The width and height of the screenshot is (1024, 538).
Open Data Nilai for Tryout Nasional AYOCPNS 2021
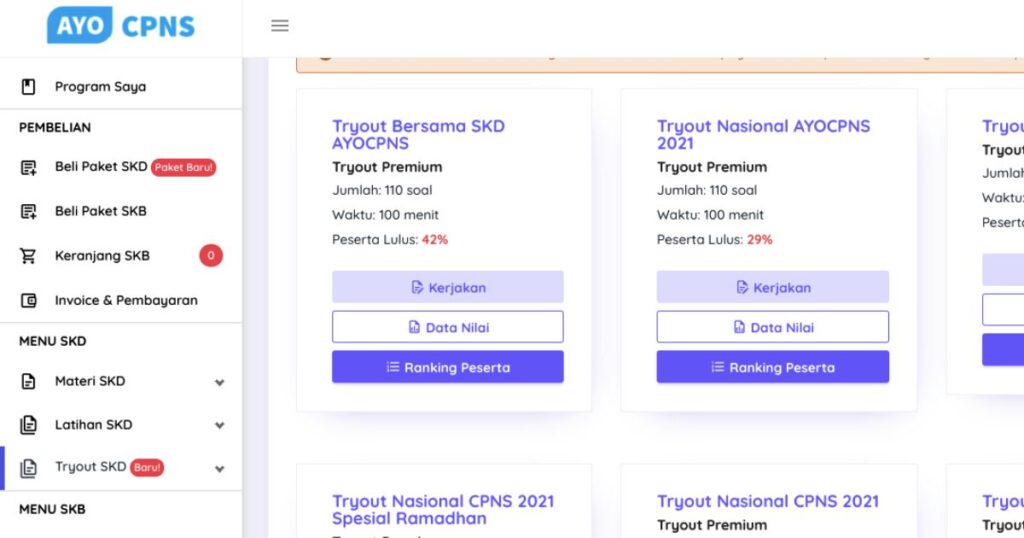coord(772,327)
